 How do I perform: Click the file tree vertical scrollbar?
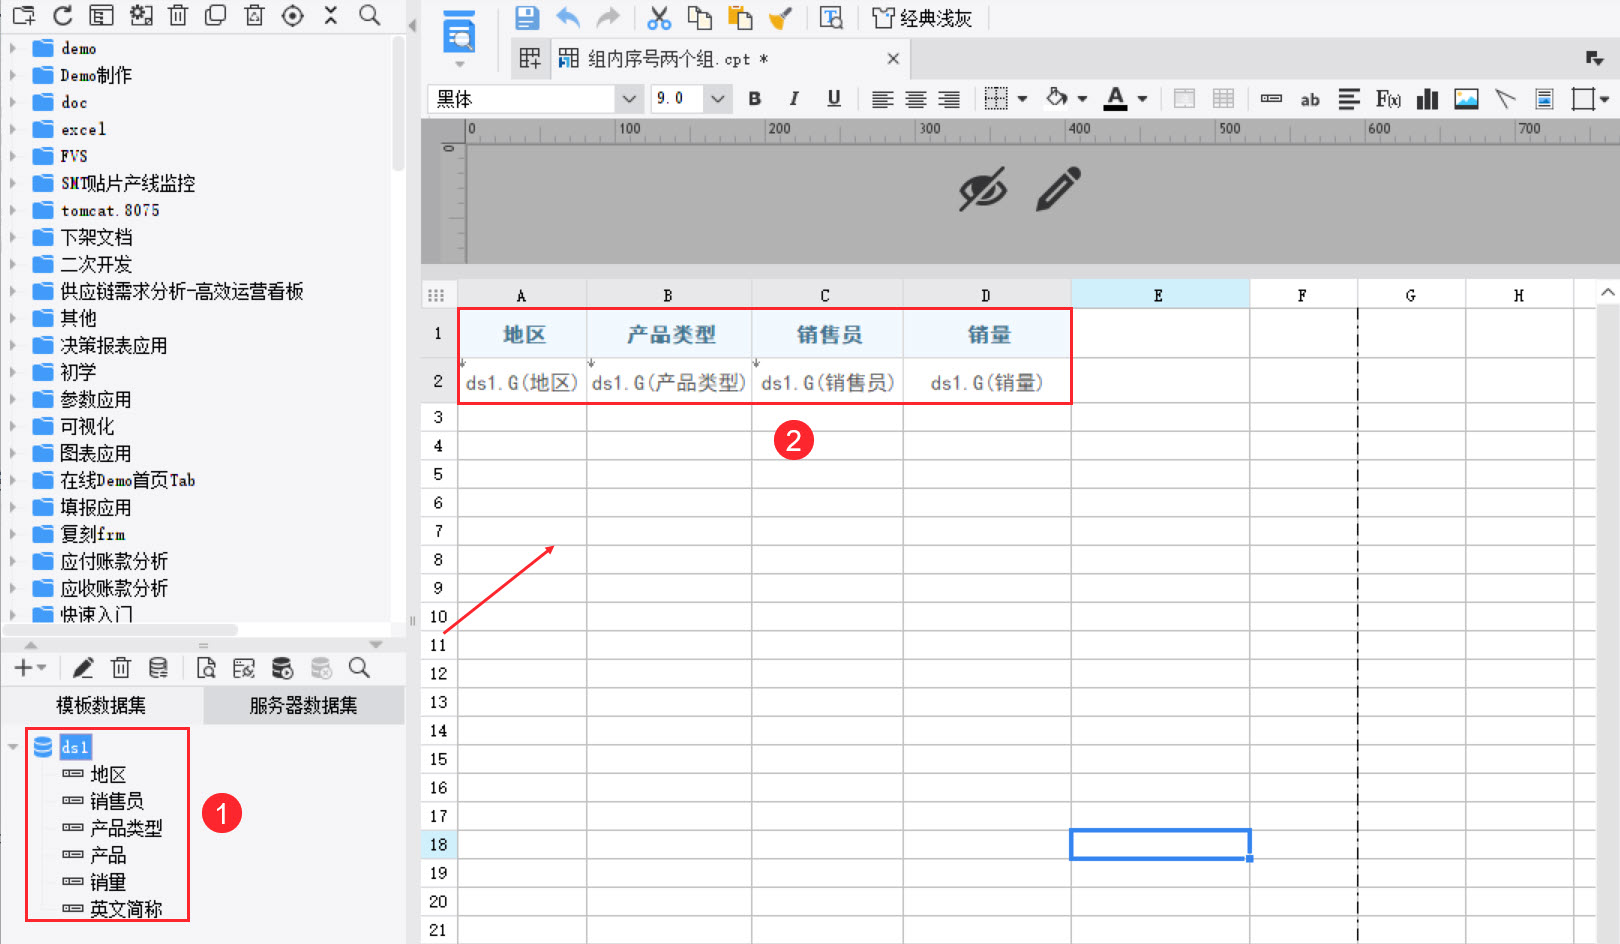(x=398, y=105)
